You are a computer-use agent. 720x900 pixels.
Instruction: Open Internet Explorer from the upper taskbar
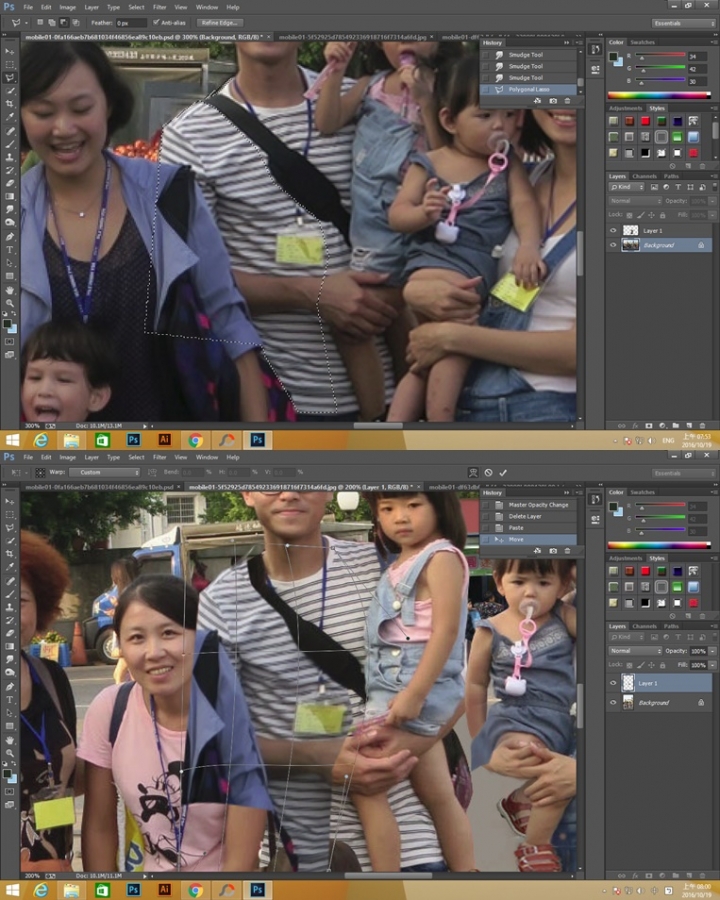pos(40,440)
